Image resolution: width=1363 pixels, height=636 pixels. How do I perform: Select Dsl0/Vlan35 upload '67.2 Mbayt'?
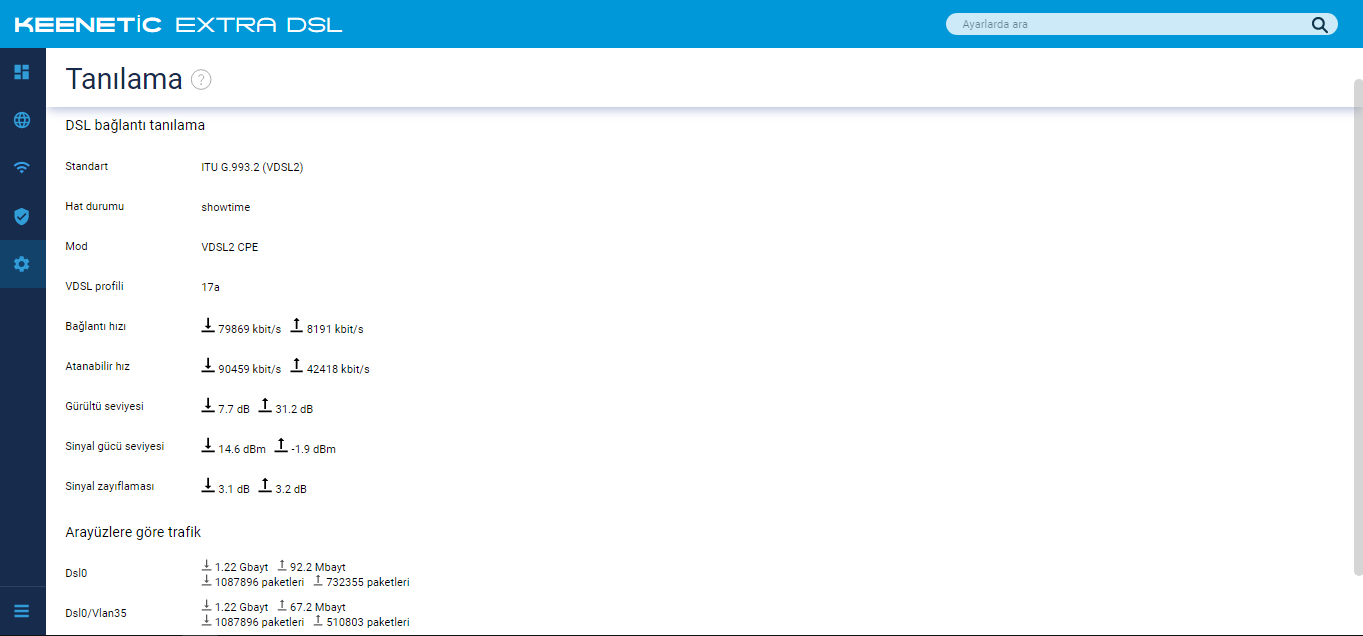click(318, 607)
